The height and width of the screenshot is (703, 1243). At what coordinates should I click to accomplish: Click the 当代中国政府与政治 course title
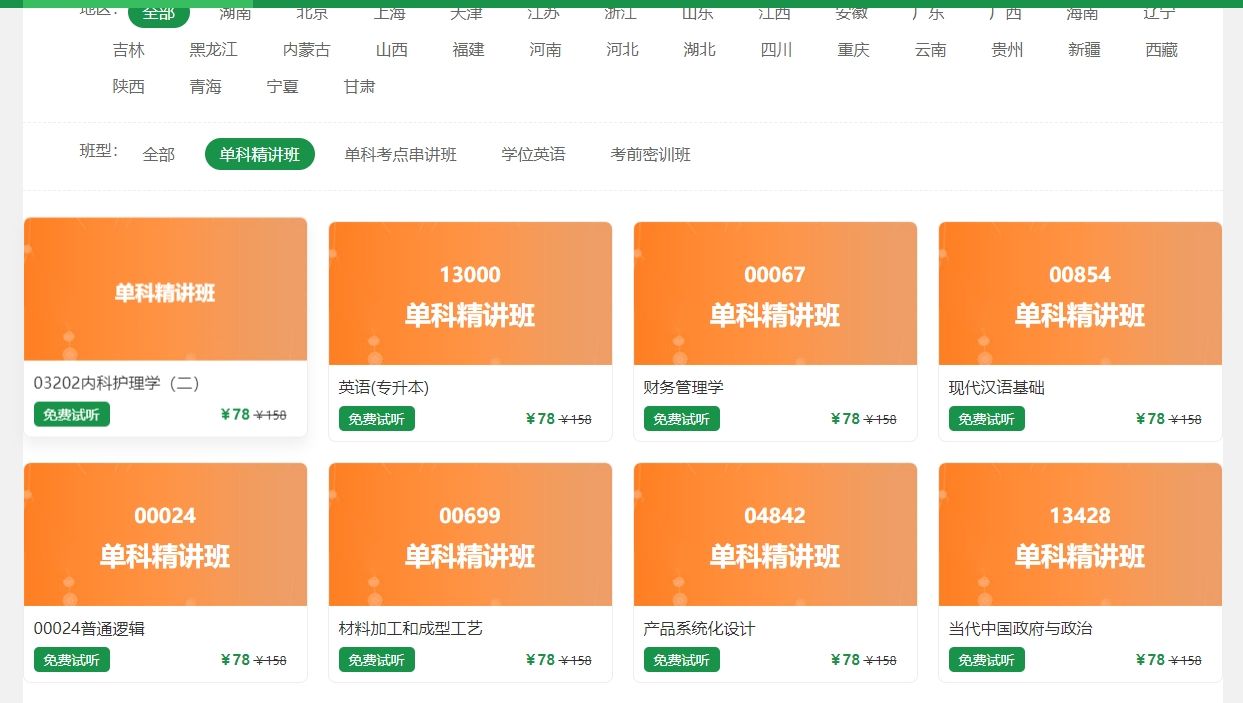(1021, 628)
